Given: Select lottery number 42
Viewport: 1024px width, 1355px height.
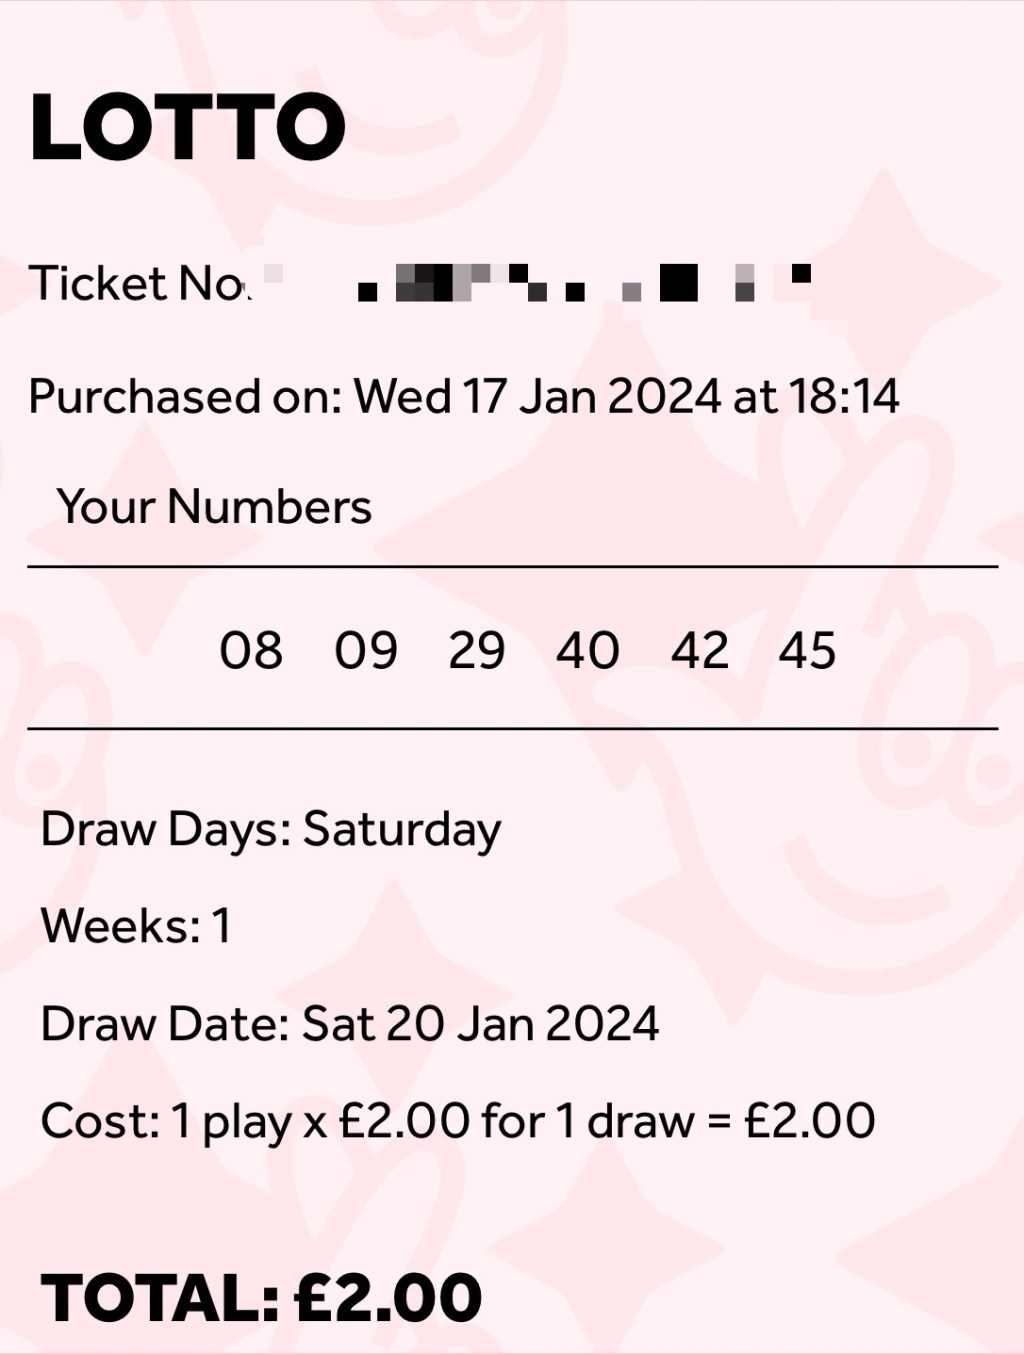Looking at the screenshot, I should pos(700,651).
